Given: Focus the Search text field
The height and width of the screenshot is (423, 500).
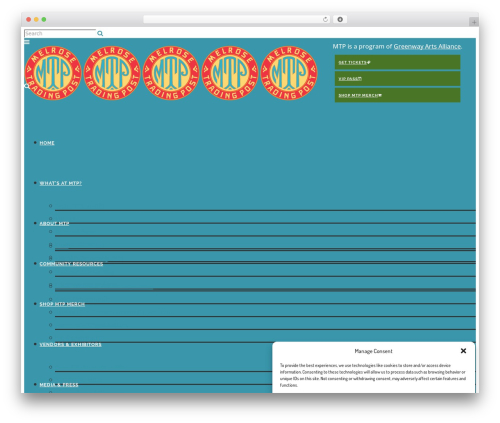Looking at the screenshot, I should coord(60,33).
